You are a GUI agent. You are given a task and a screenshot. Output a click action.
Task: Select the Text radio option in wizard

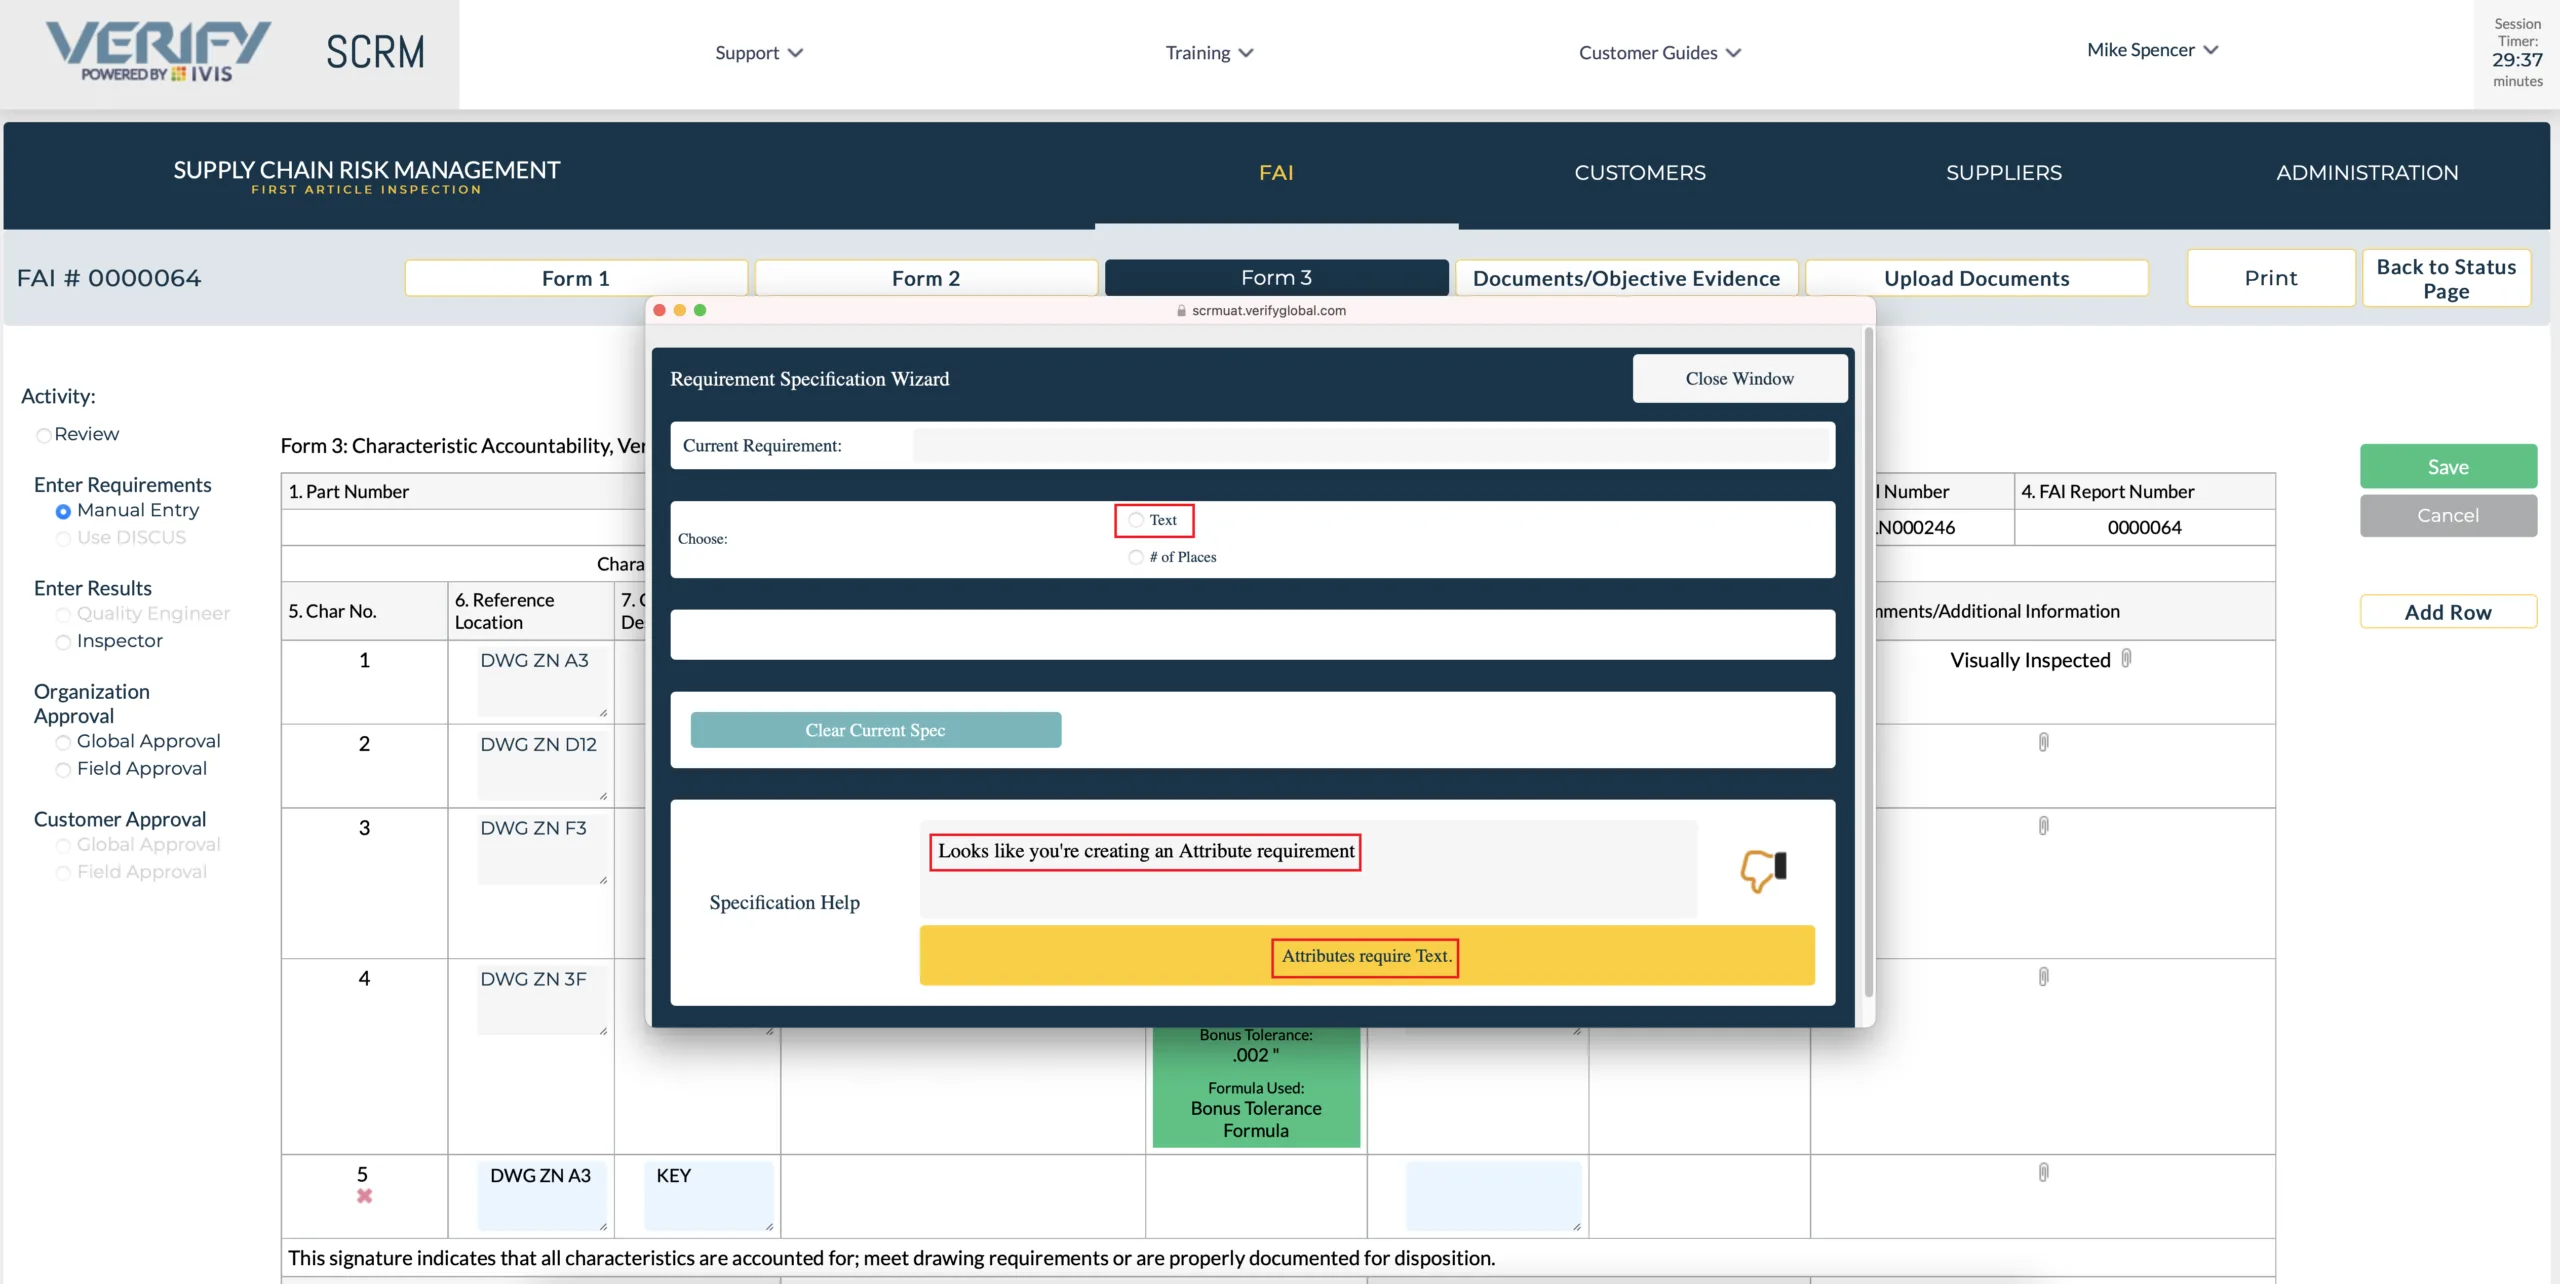(x=1136, y=520)
